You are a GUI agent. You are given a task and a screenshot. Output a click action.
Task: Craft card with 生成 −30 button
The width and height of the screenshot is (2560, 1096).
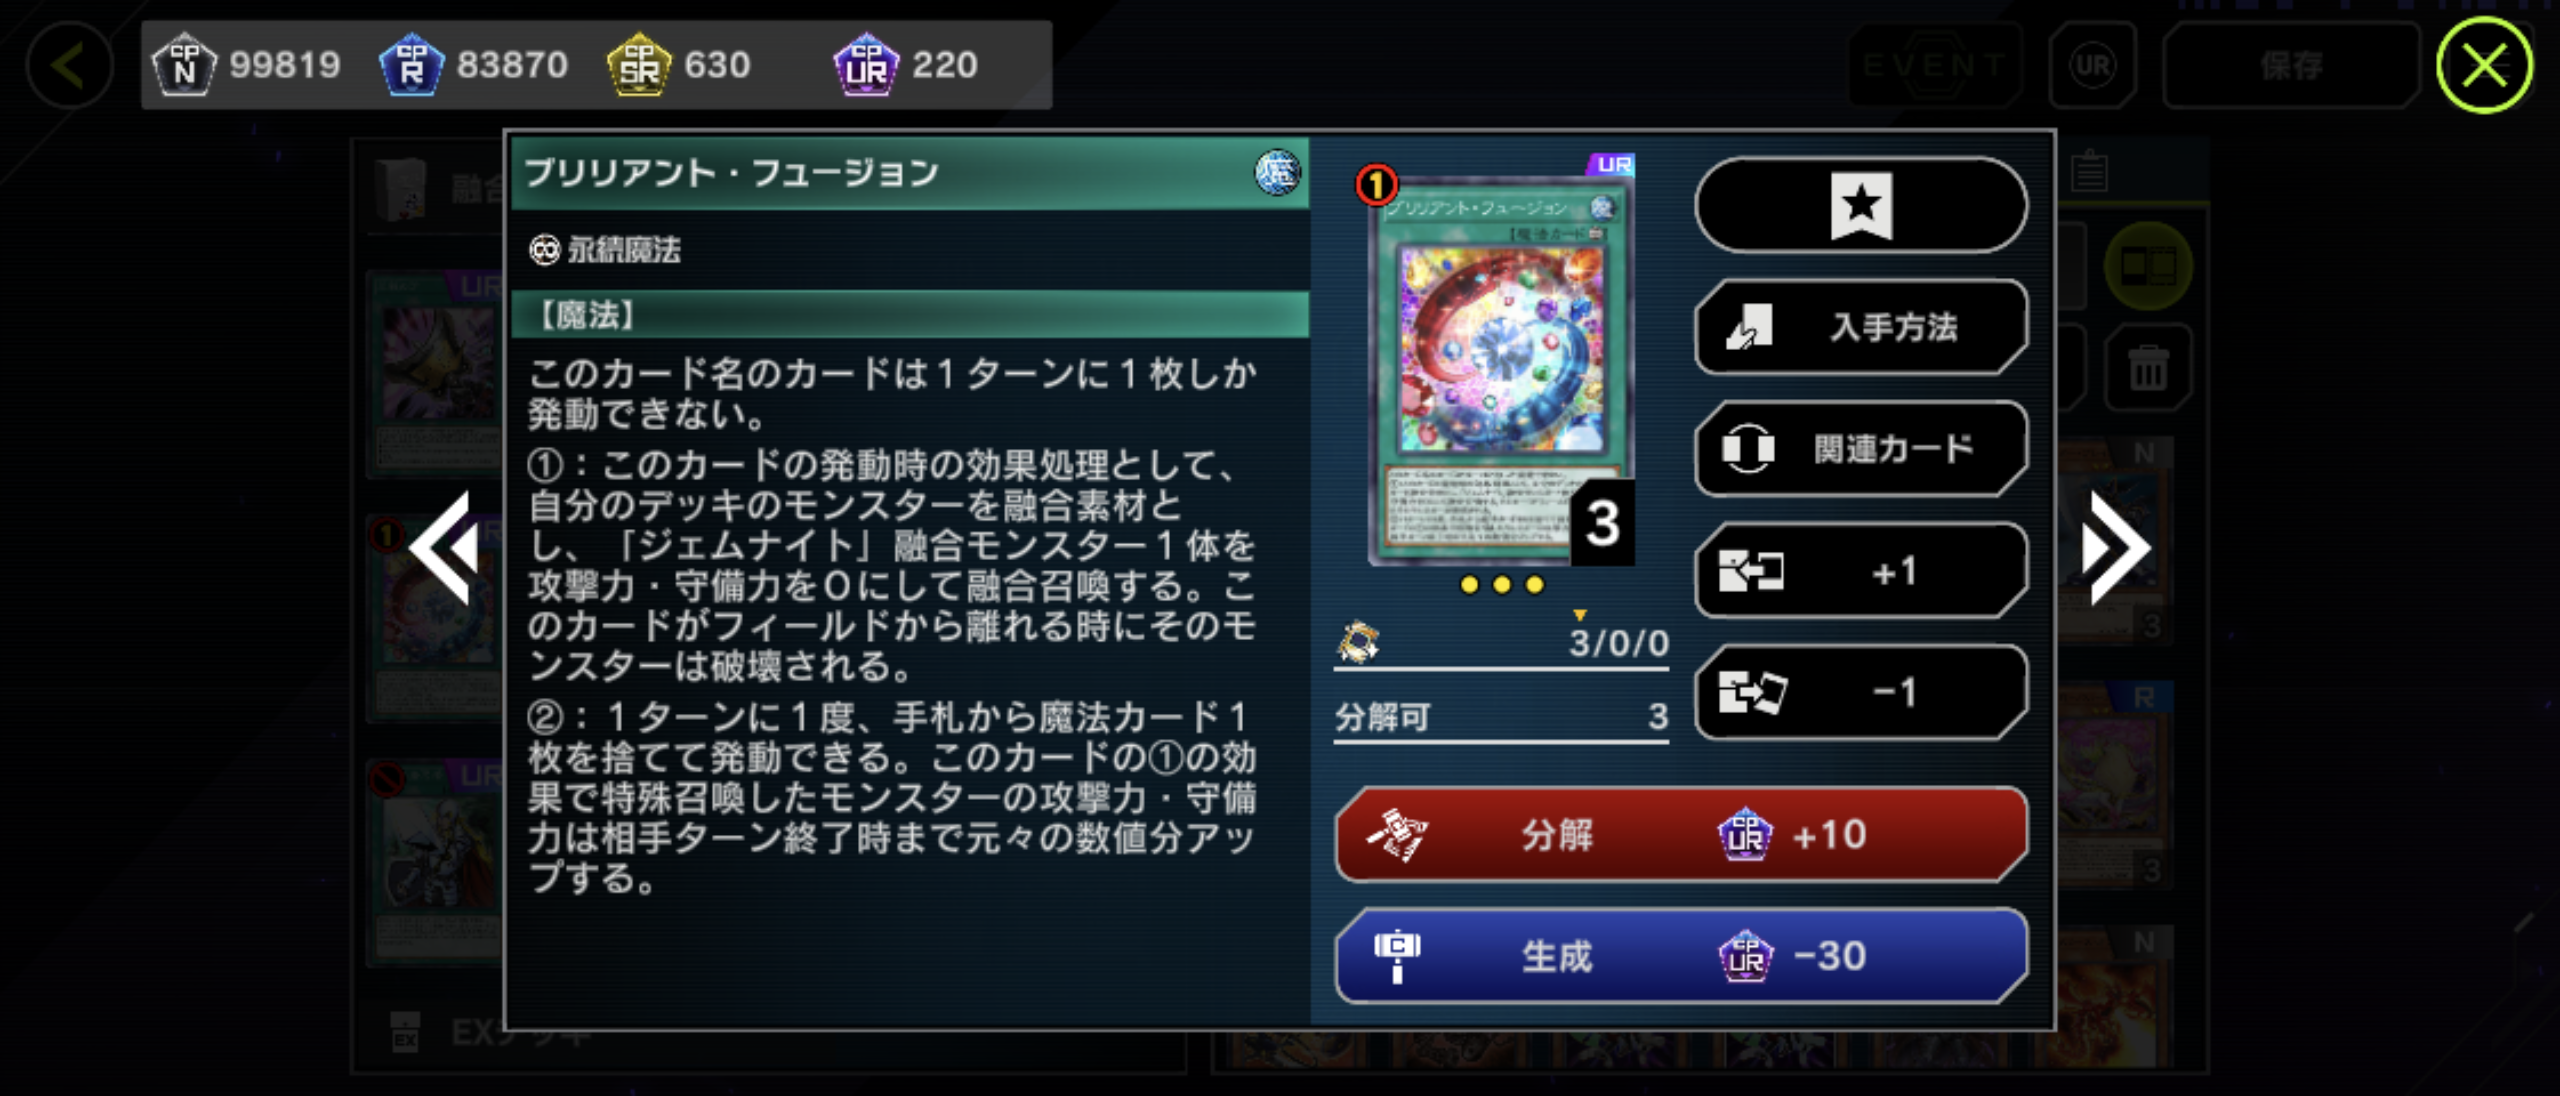1681,956
